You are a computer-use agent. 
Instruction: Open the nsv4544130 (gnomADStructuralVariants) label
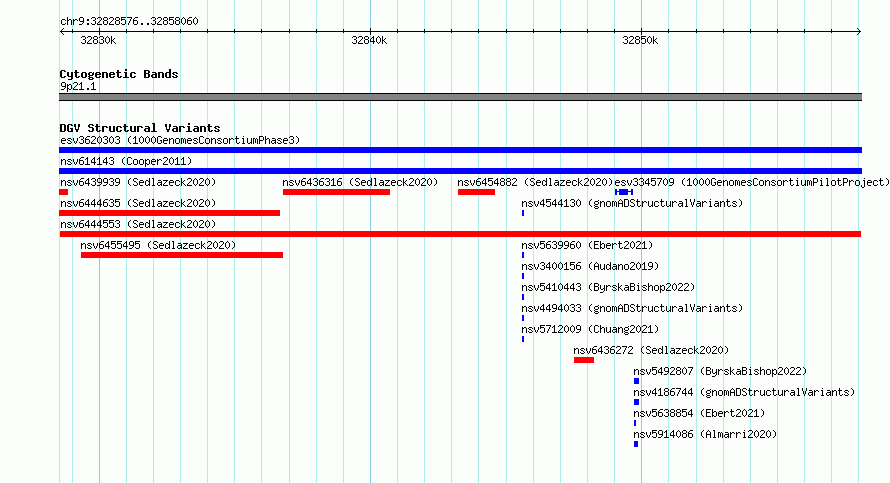coord(632,203)
